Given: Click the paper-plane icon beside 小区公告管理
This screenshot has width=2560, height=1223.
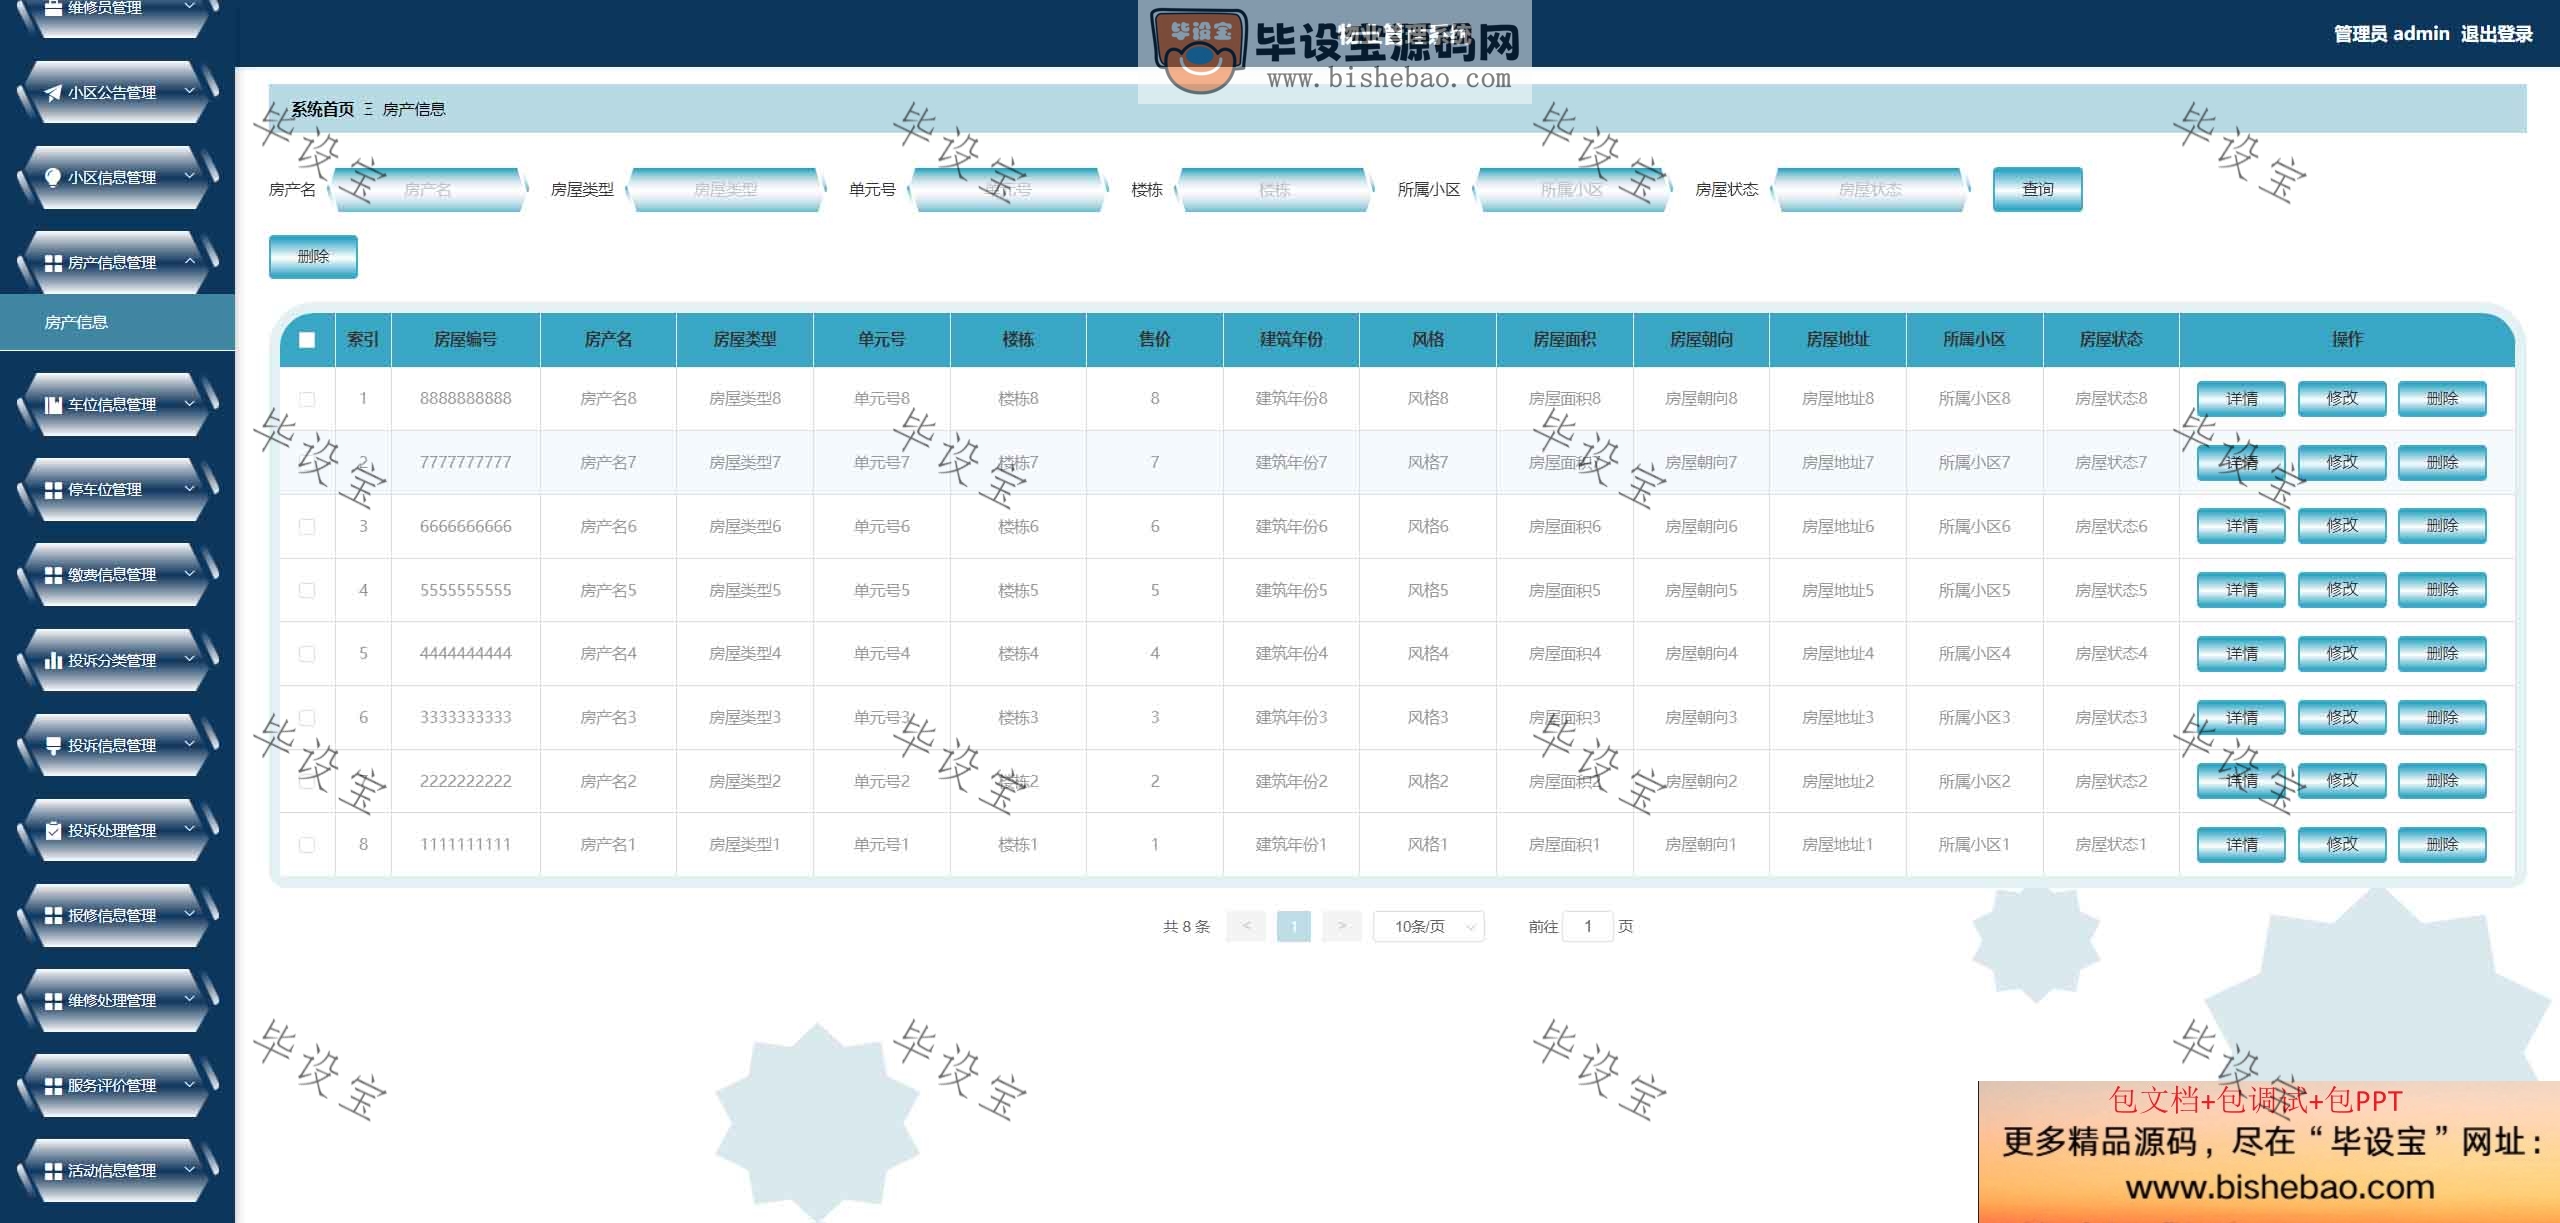Looking at the screenshot, I should [53, 93].
